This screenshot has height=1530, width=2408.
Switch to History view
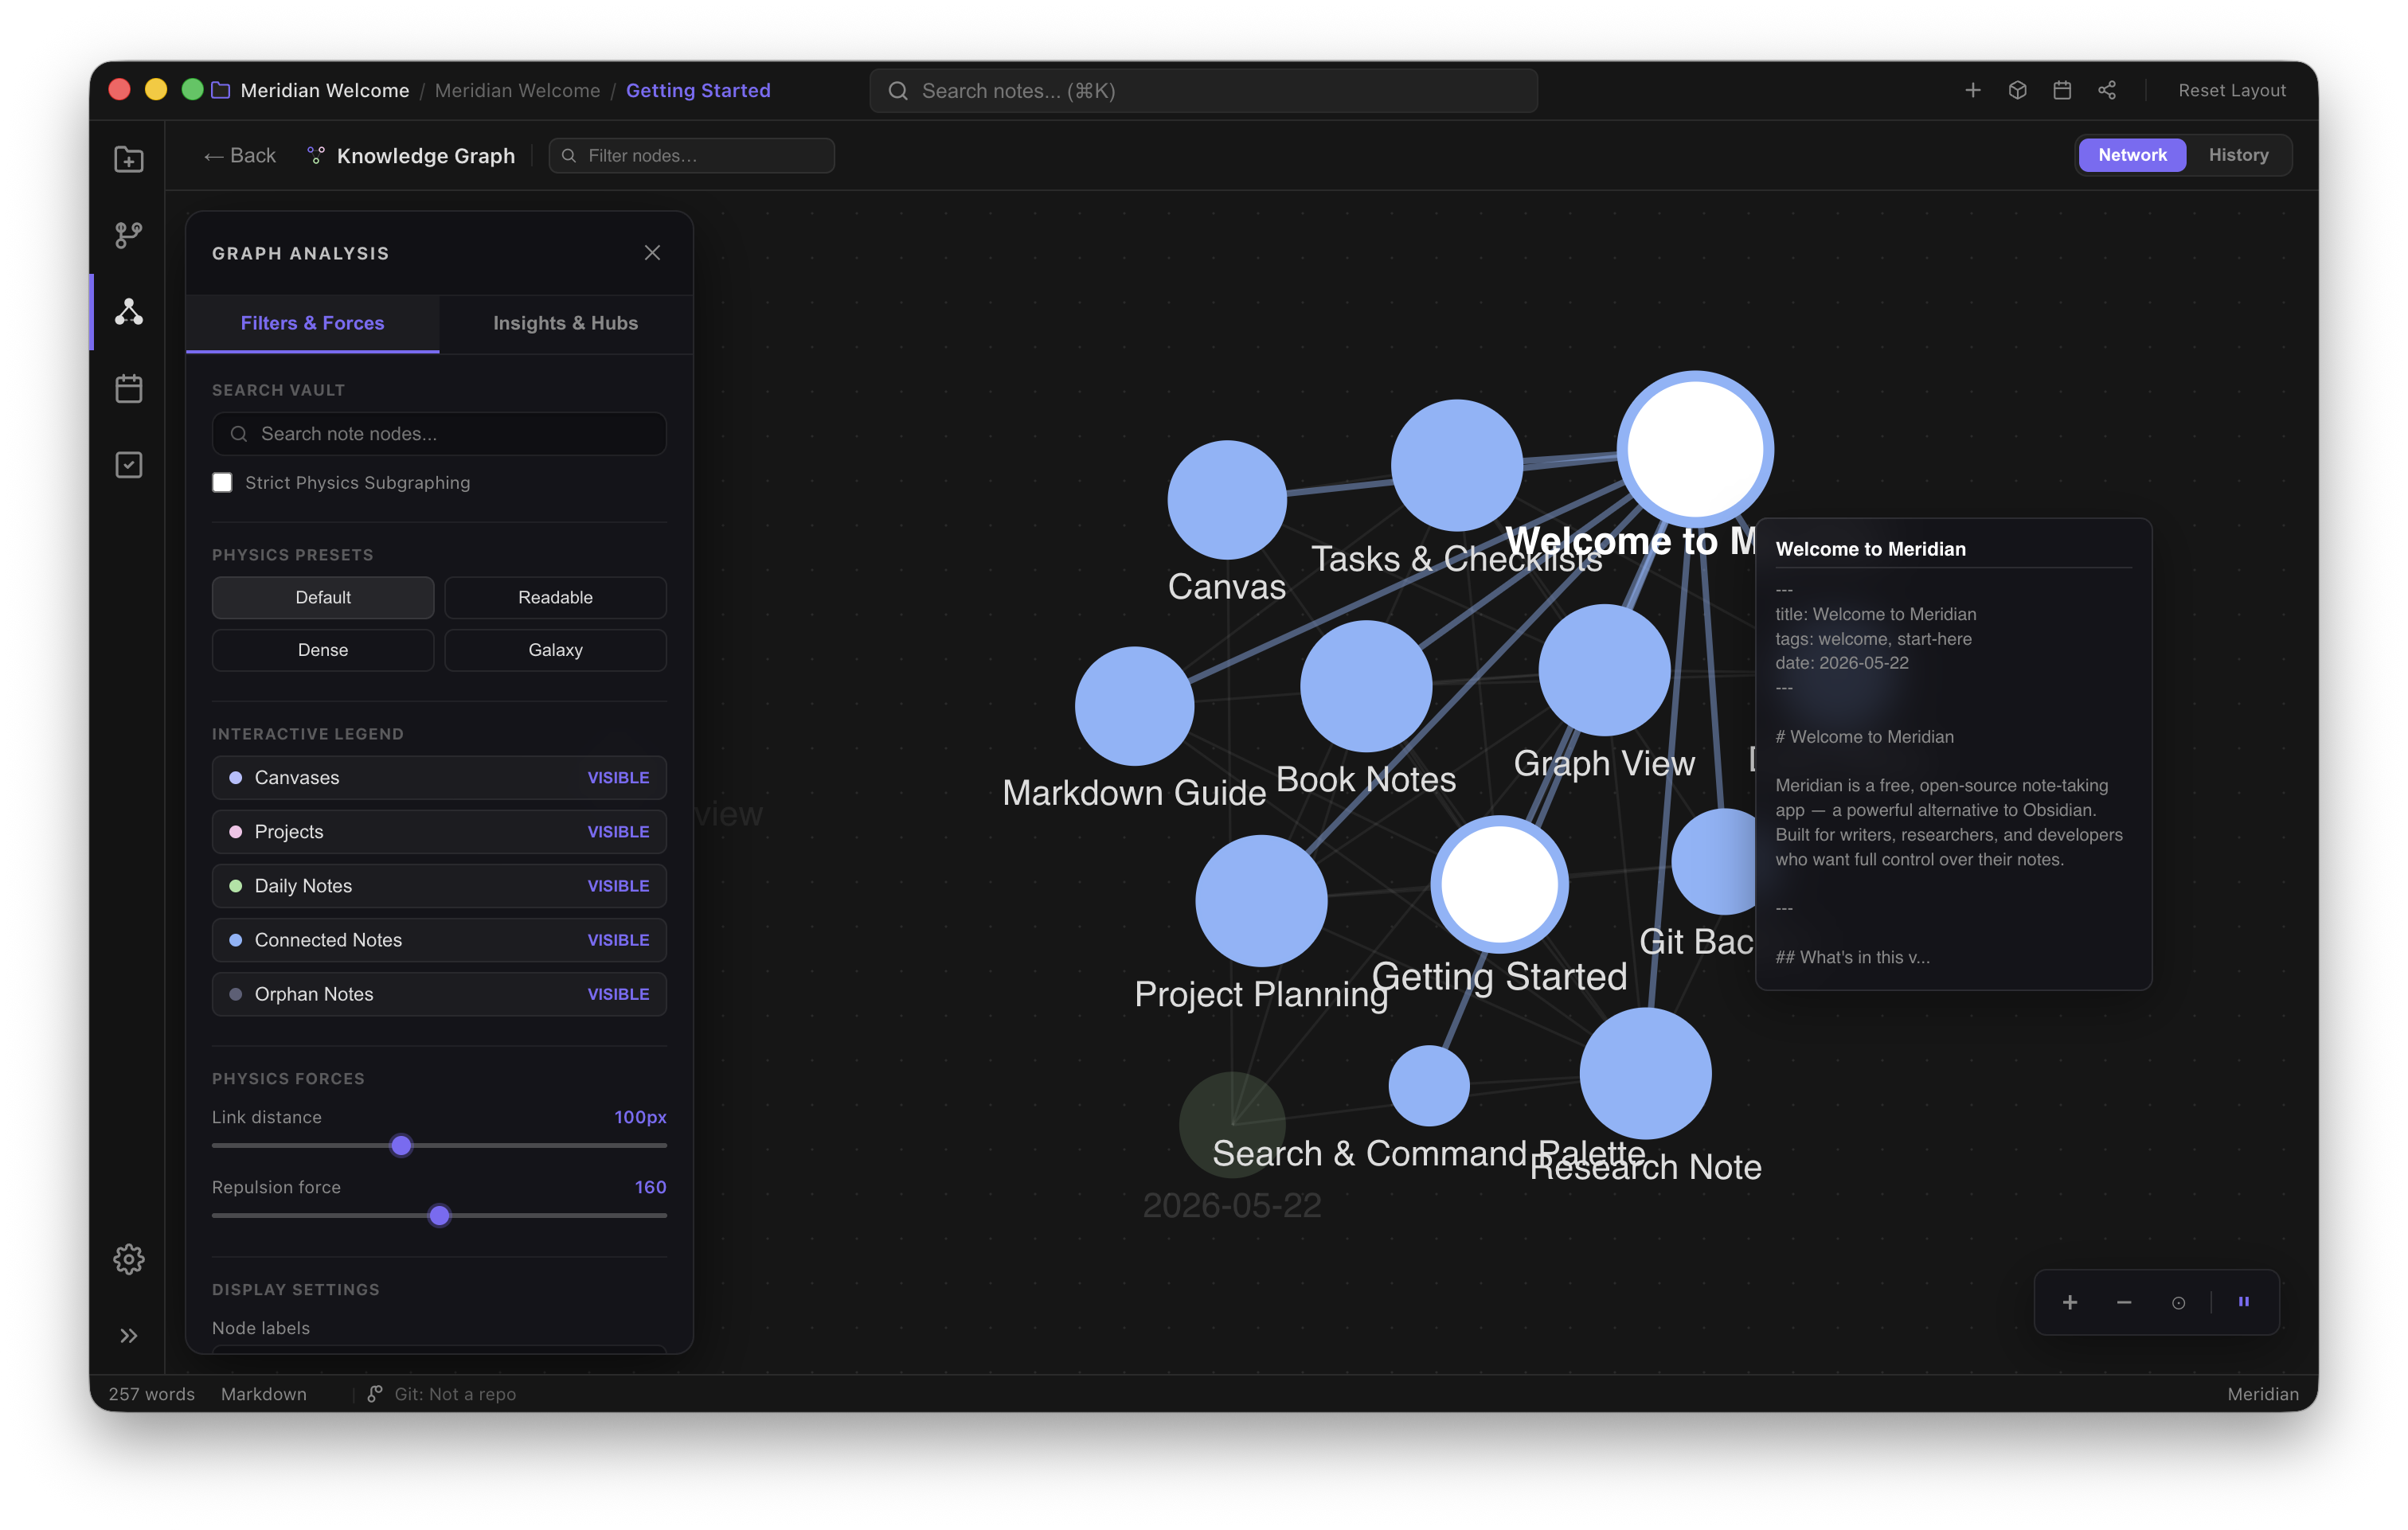click(x=2238, y=155)
